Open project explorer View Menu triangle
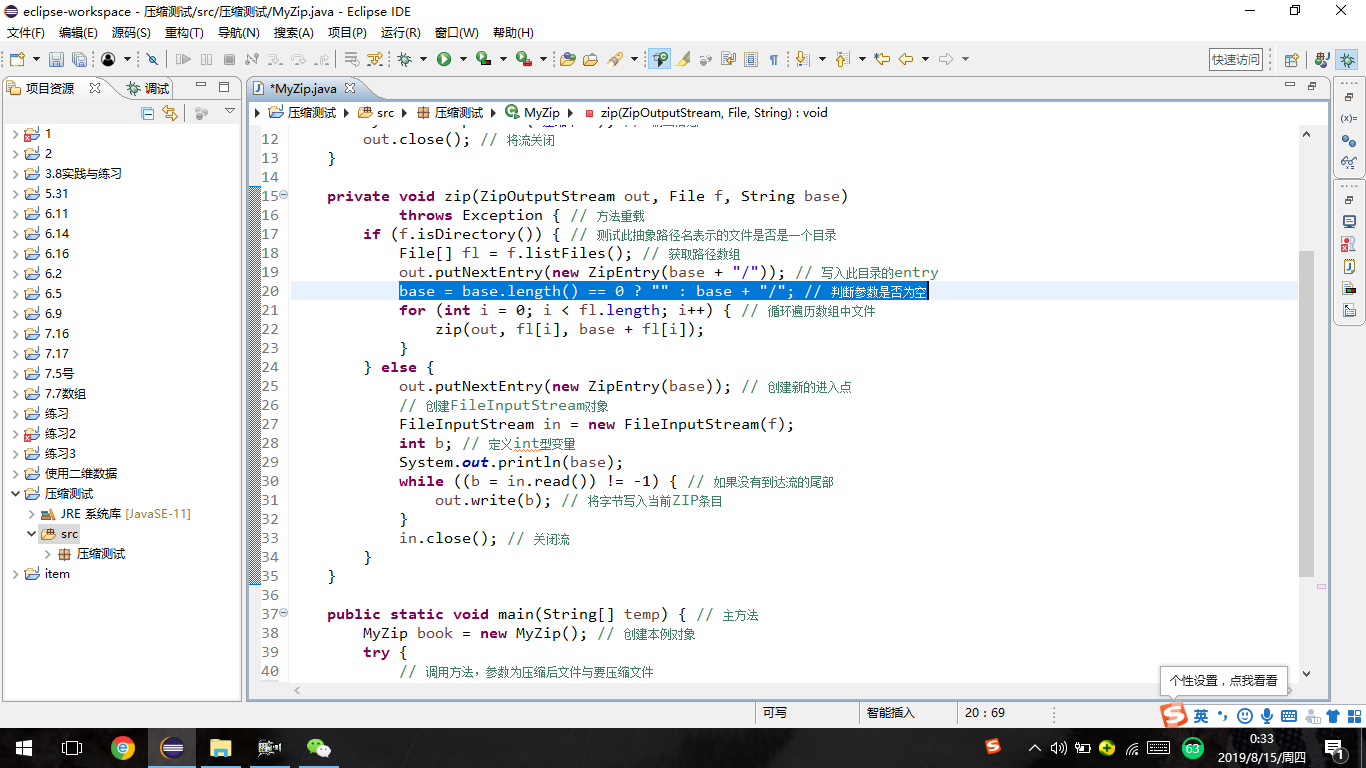 point(230,112)
